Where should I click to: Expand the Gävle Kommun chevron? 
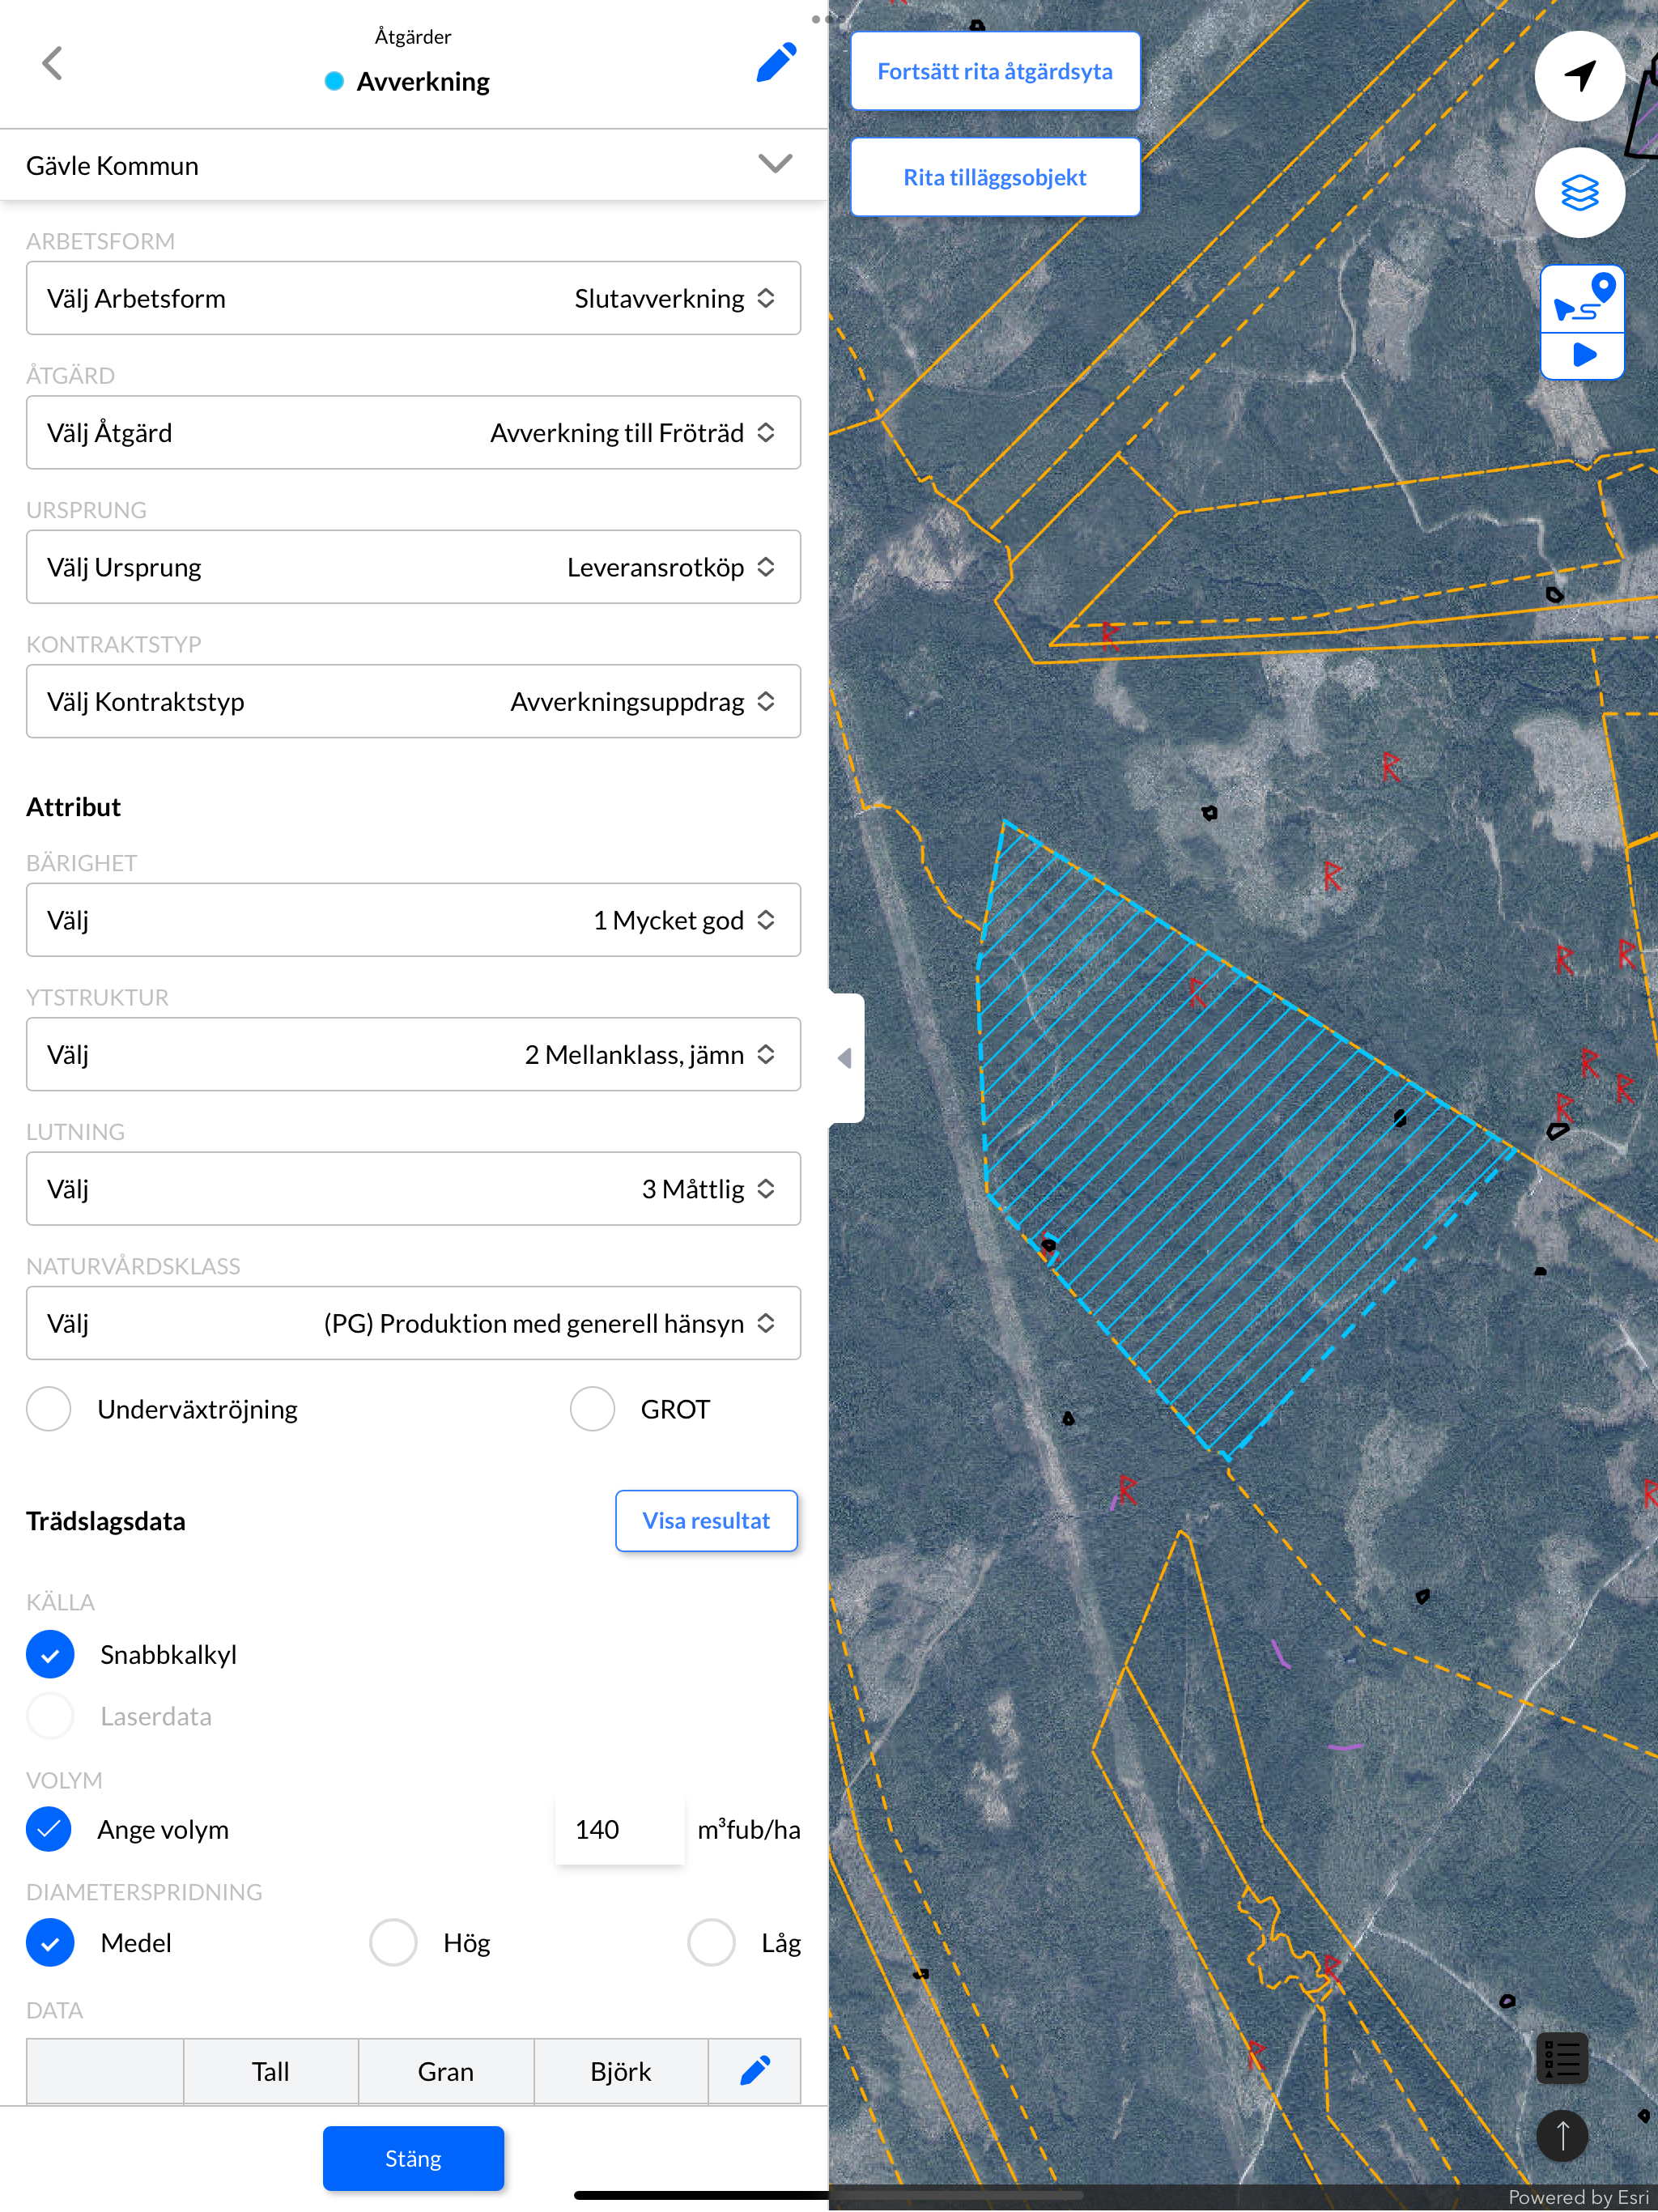[775, 164]
